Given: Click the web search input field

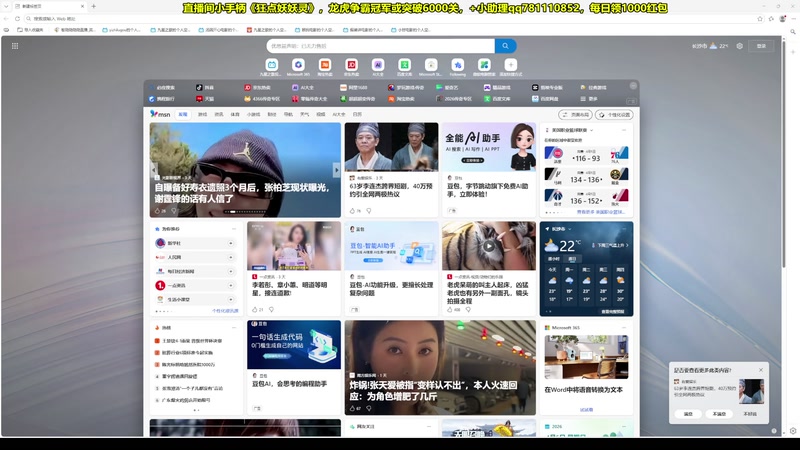Looking at the screenshot, I should coord(380,46).
